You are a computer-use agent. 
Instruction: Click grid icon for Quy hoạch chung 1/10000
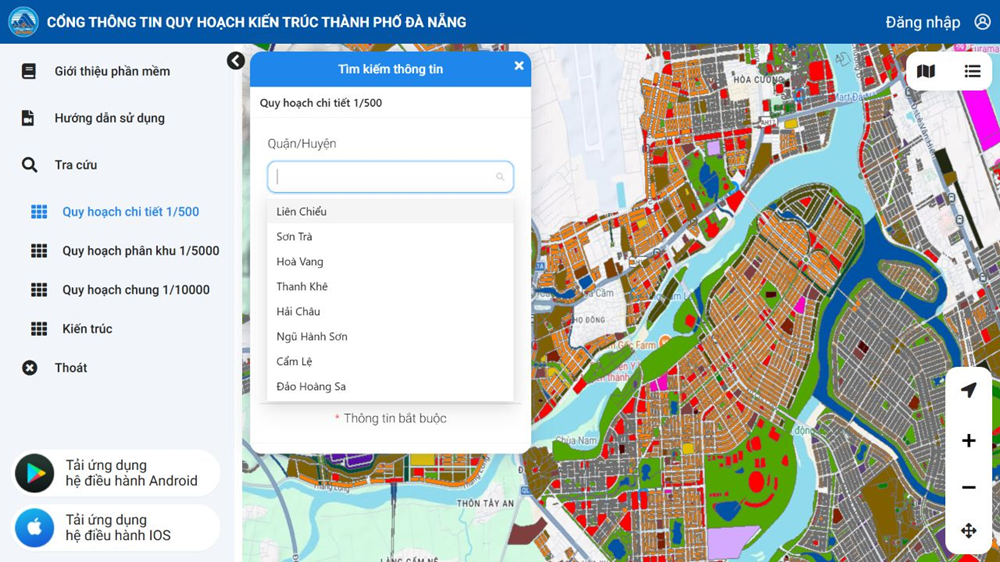(39, 290)
